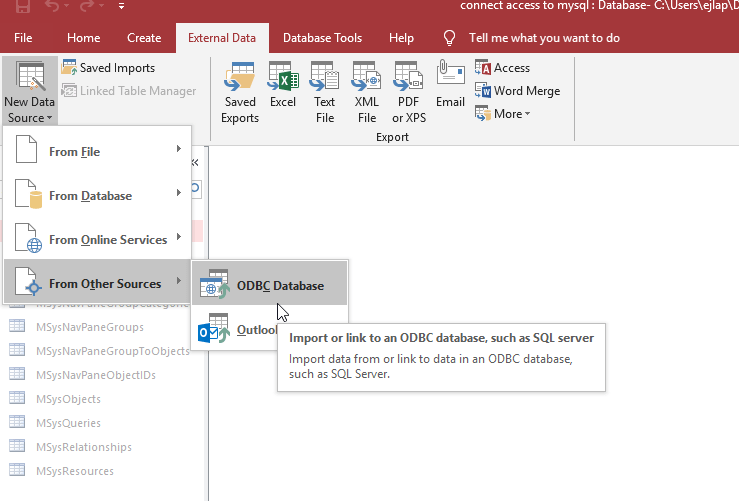This screenshot has height=501, width=739.
Task: Open the Linked Table Manager
Action: (128, 90)
